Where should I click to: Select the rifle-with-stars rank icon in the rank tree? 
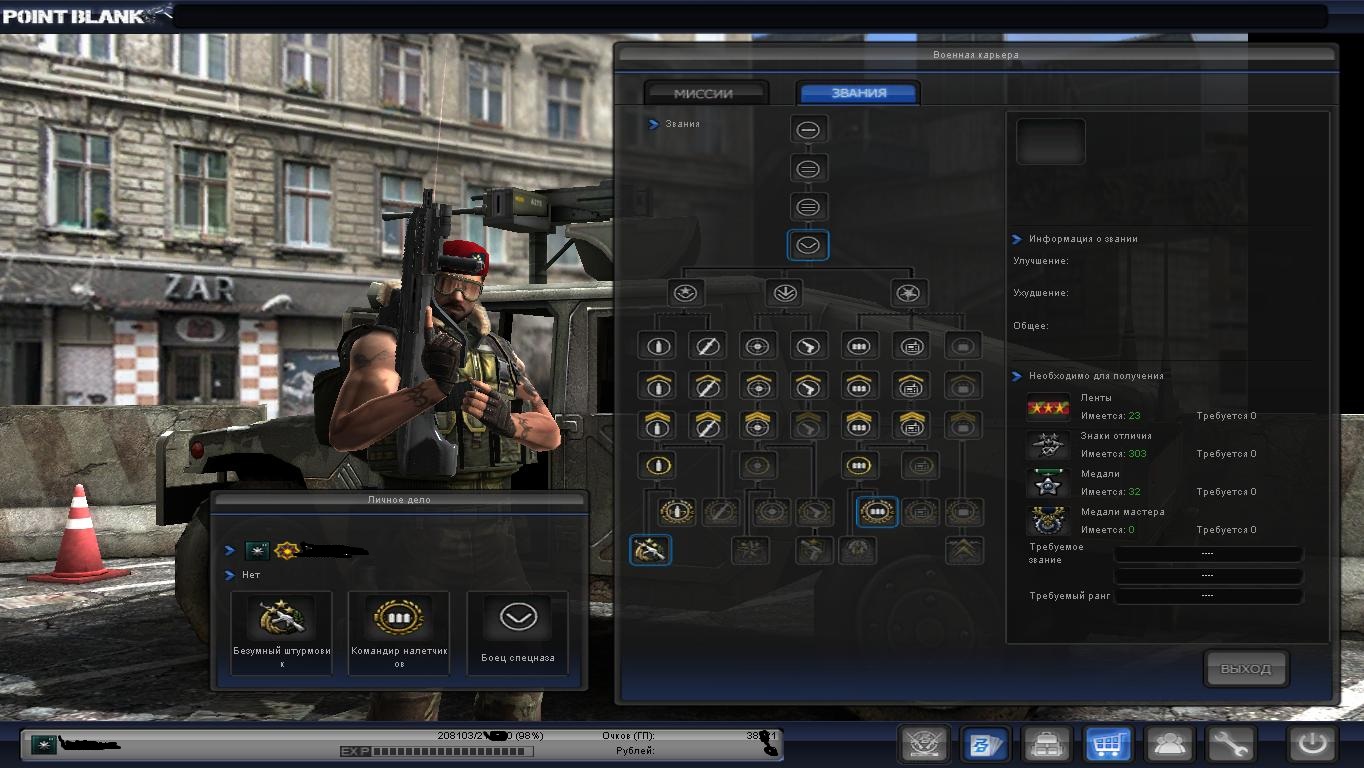650,550
